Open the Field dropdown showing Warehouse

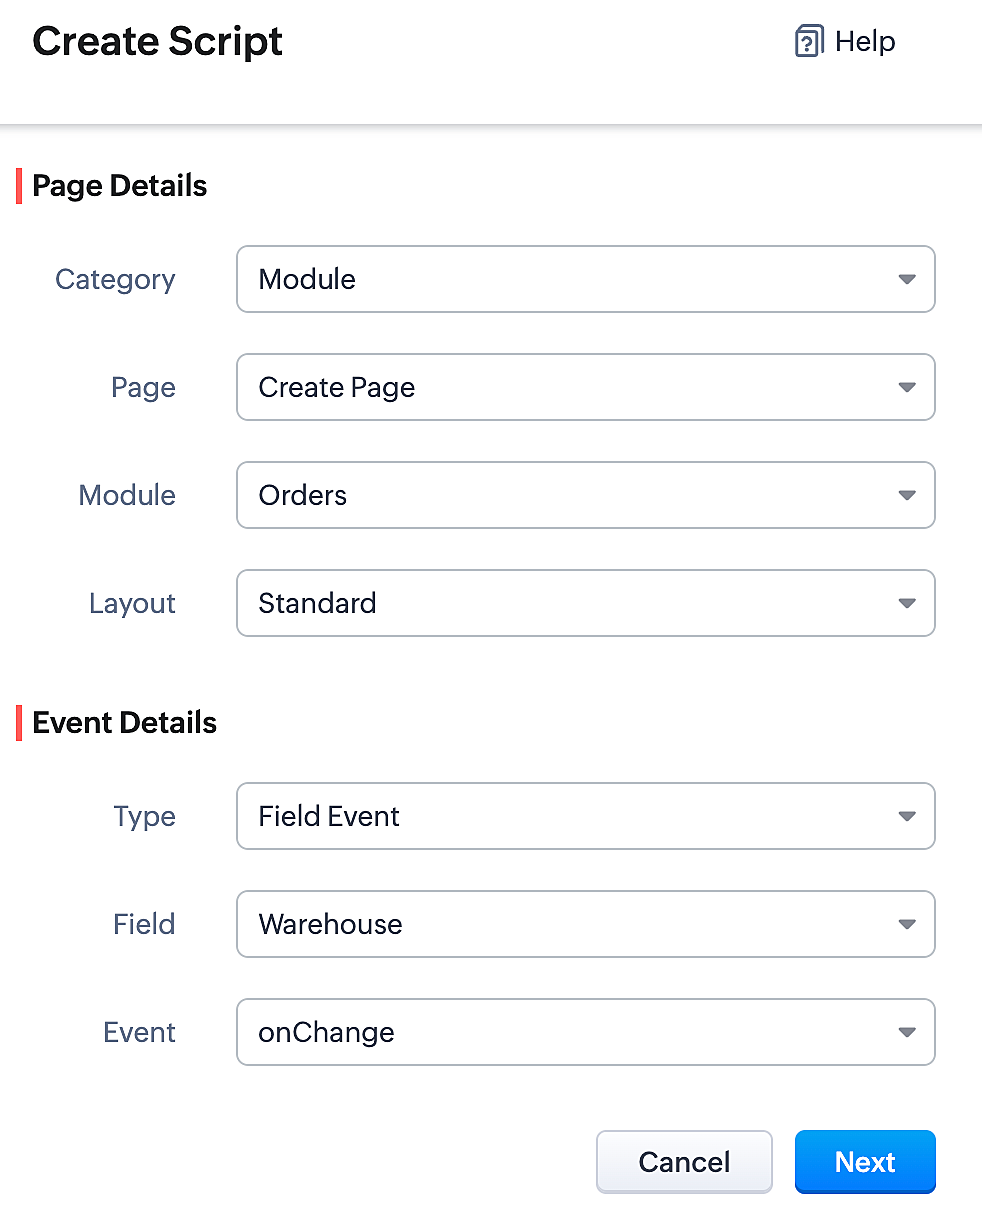coord(586,924)
